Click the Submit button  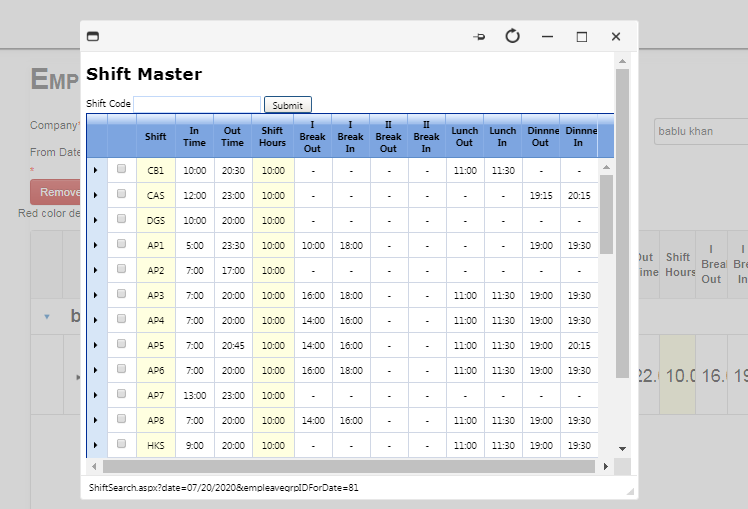[x=288, y=105]
